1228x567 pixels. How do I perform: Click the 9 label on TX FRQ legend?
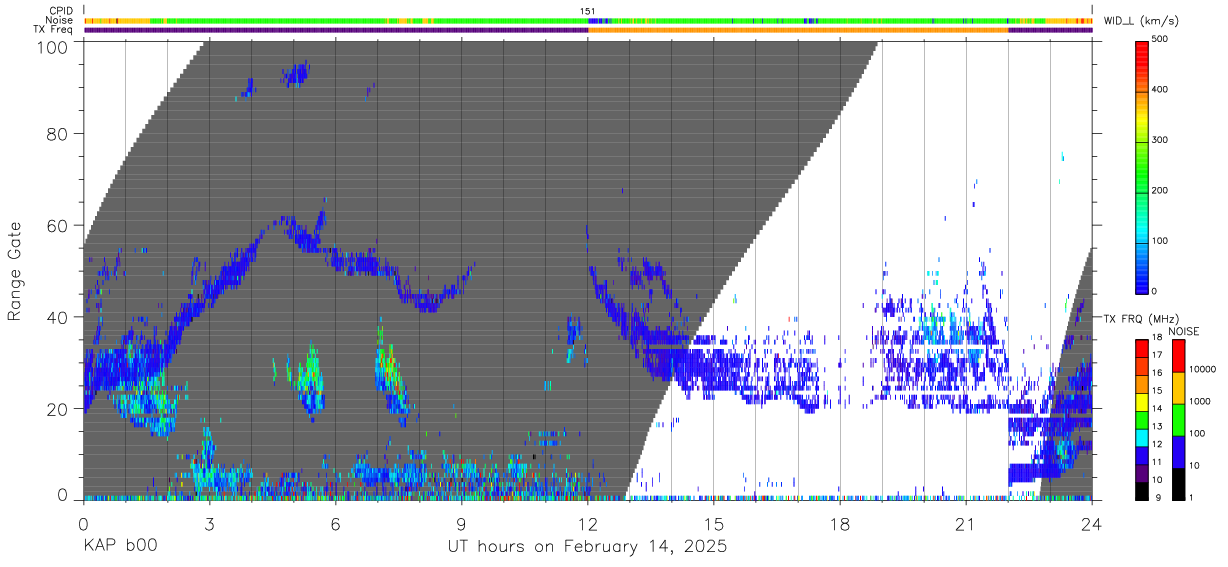[x=1159, y=498]
